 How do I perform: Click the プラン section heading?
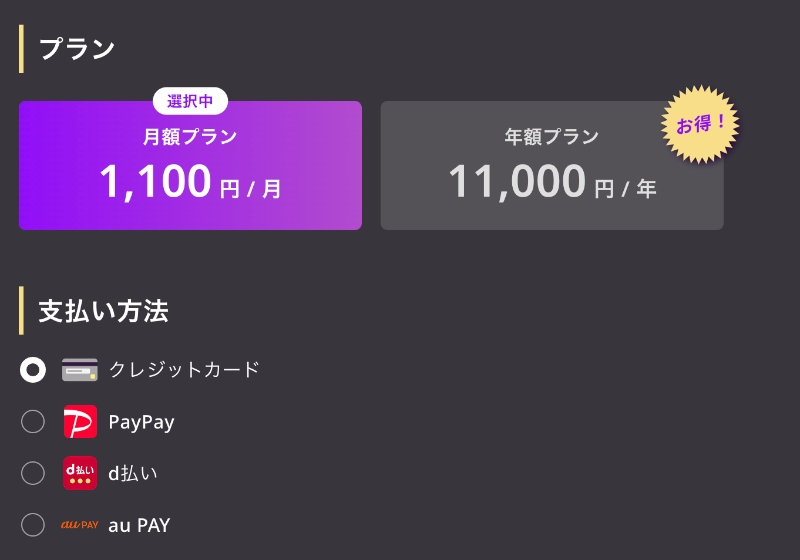point(77,49)
